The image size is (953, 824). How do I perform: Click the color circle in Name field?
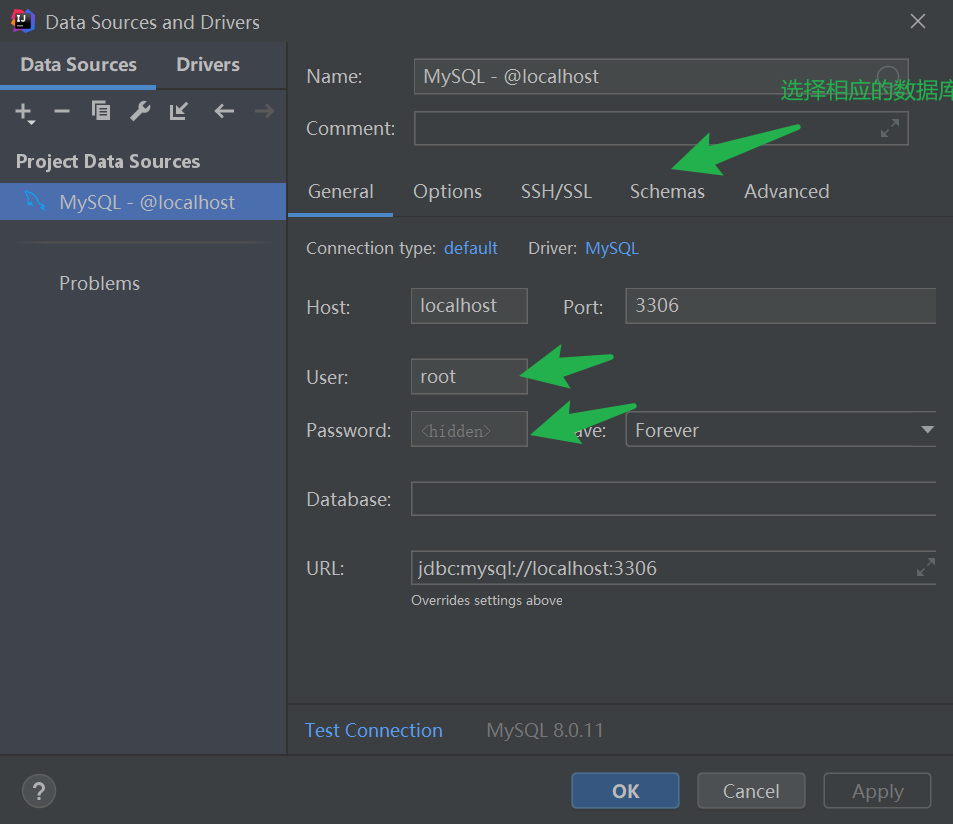pos(888,77)
